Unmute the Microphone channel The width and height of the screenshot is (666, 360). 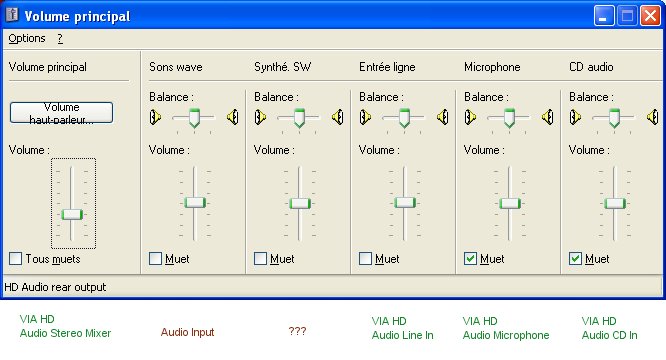click(470, 259)
